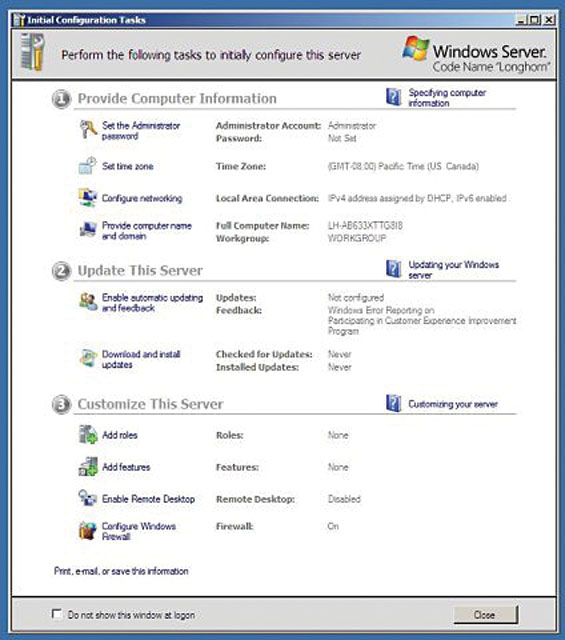Click the Configure networking monitor icon
This screenshot has height=640, width=565.
(x=87, y=197)
